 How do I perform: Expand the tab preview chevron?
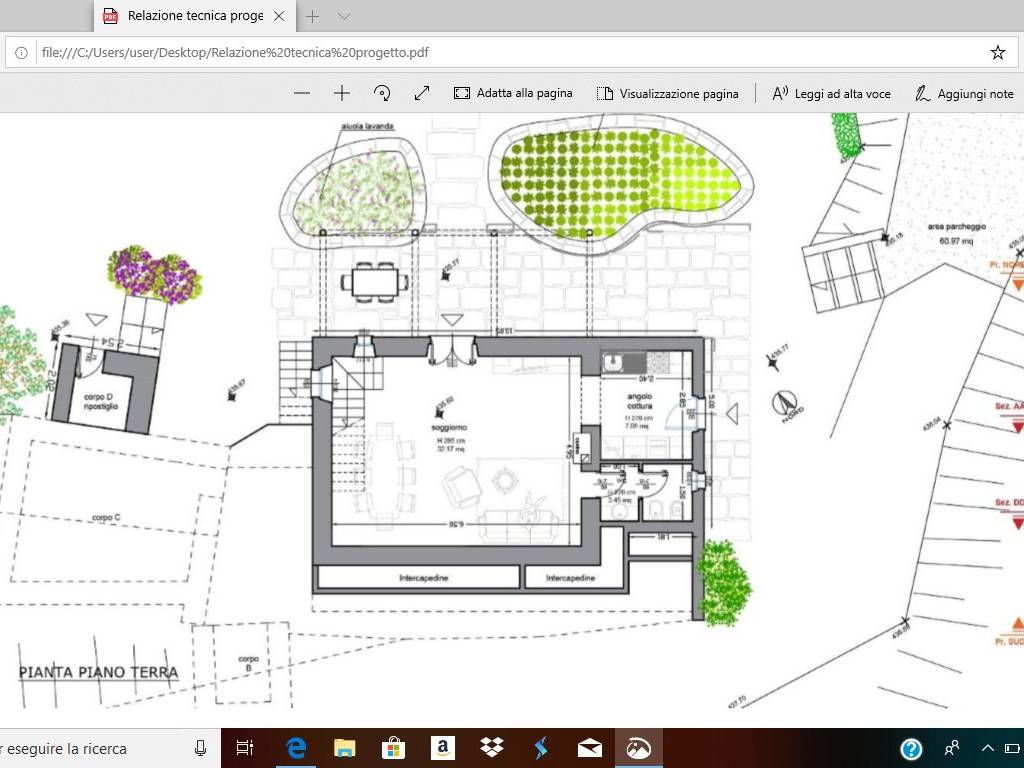click(x=345, y=16)
